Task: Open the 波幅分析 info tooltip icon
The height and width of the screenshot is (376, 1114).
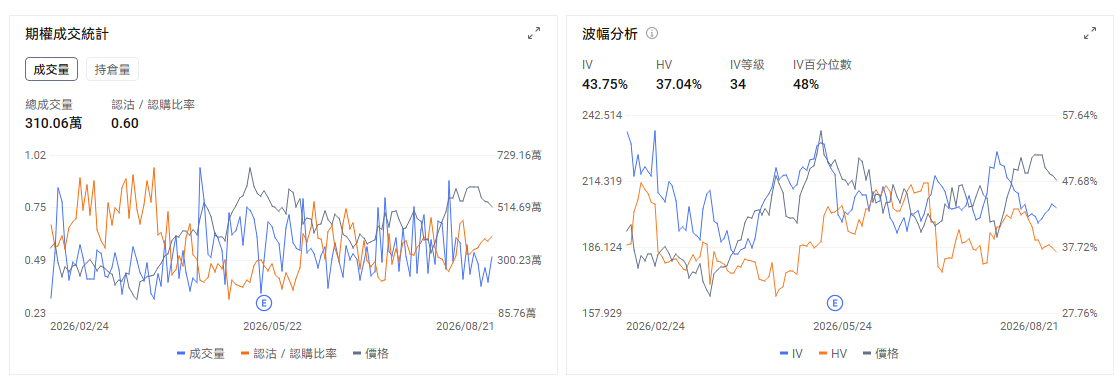Action: (x=652, y=33)
